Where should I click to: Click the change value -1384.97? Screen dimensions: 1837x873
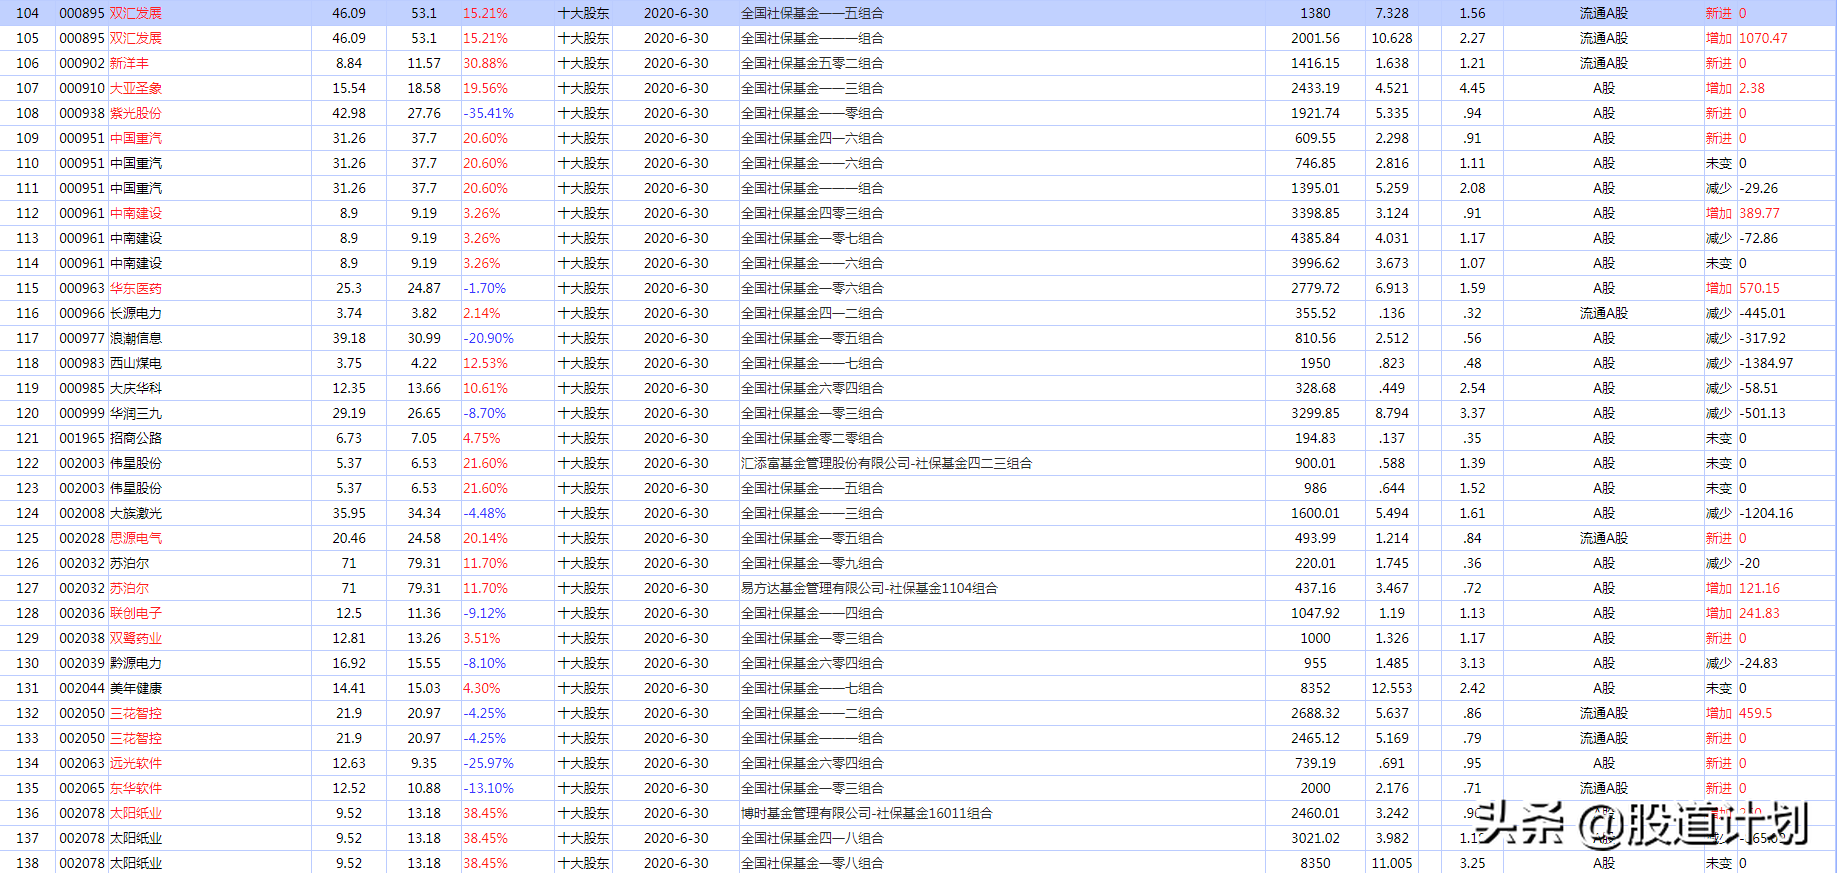tap(1766, 363)
